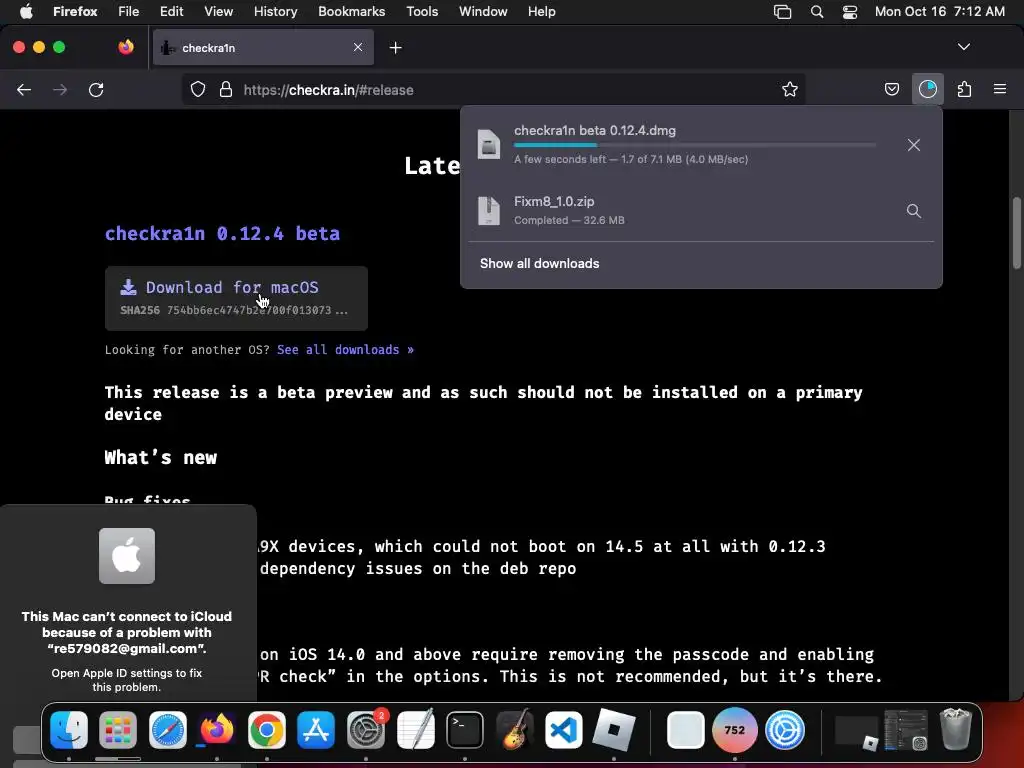Viewport: 1024px width, 768px height.
Task: Focus the URL address field
Action: (496, 90)
